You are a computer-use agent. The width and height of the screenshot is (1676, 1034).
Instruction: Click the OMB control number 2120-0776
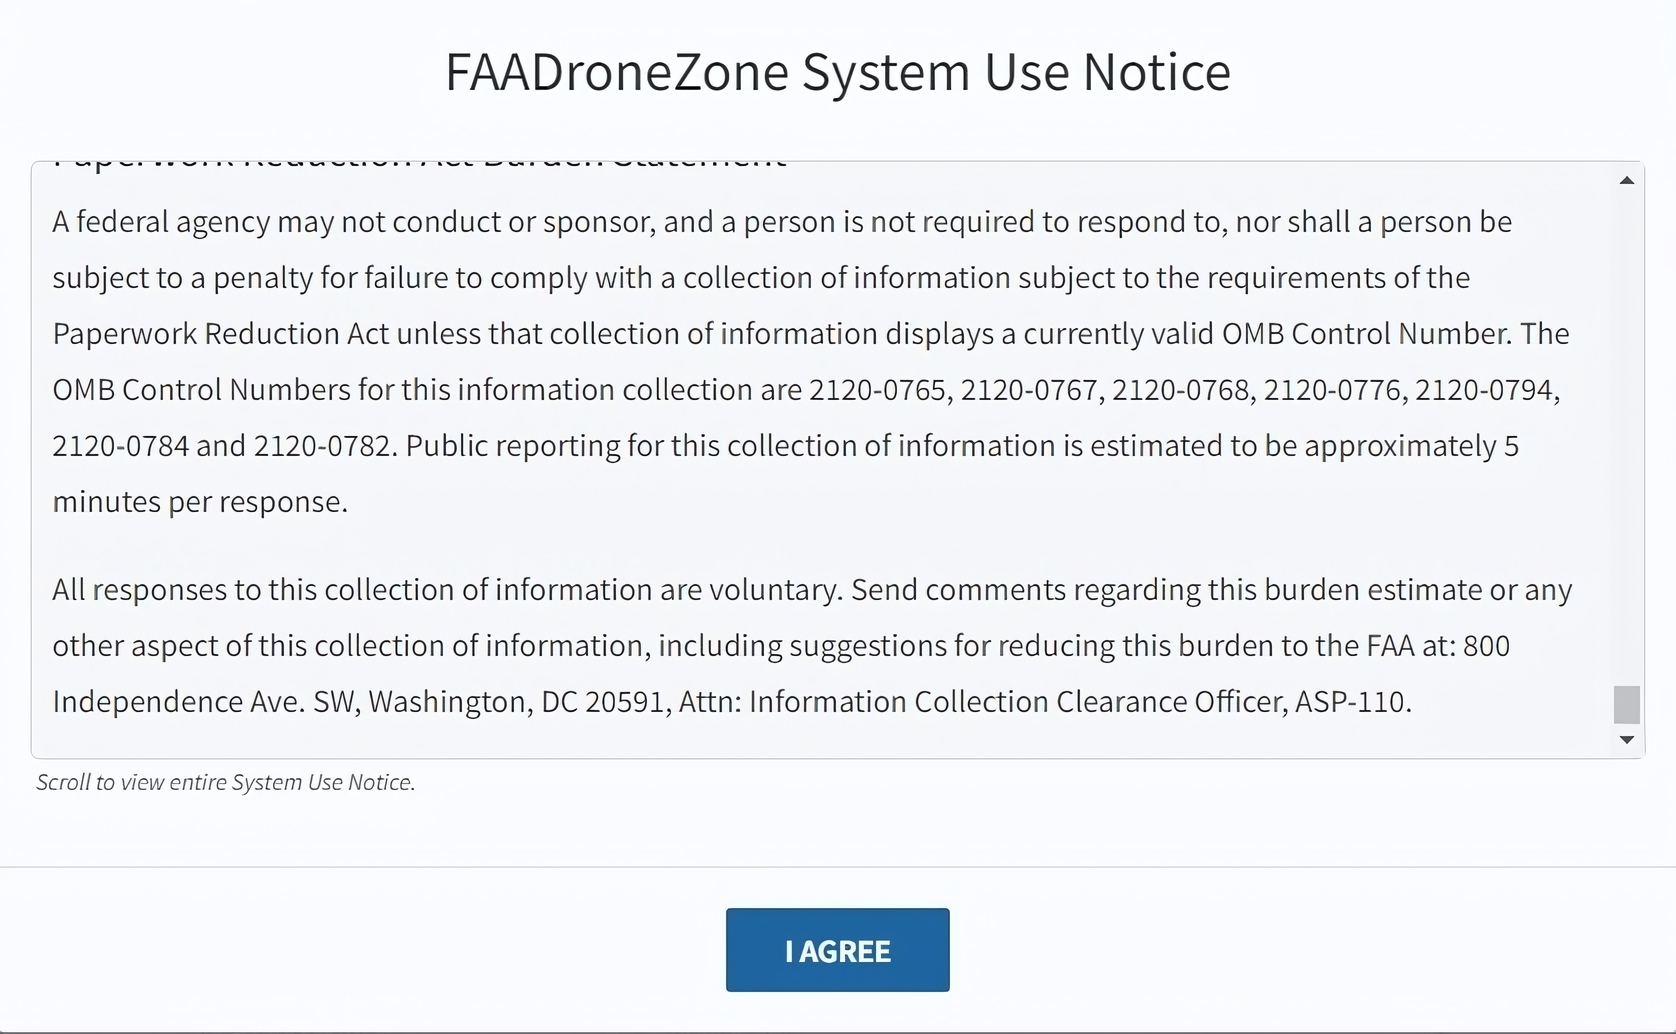pos(1332,390)
